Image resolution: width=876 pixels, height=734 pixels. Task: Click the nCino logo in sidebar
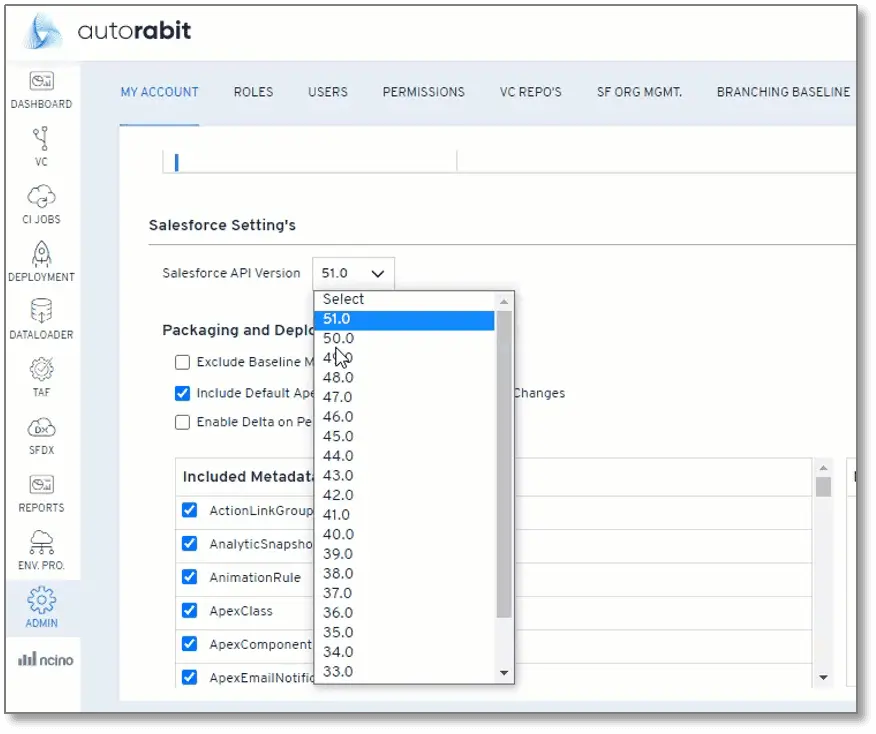pyautogui.click(x=45, y=660)
